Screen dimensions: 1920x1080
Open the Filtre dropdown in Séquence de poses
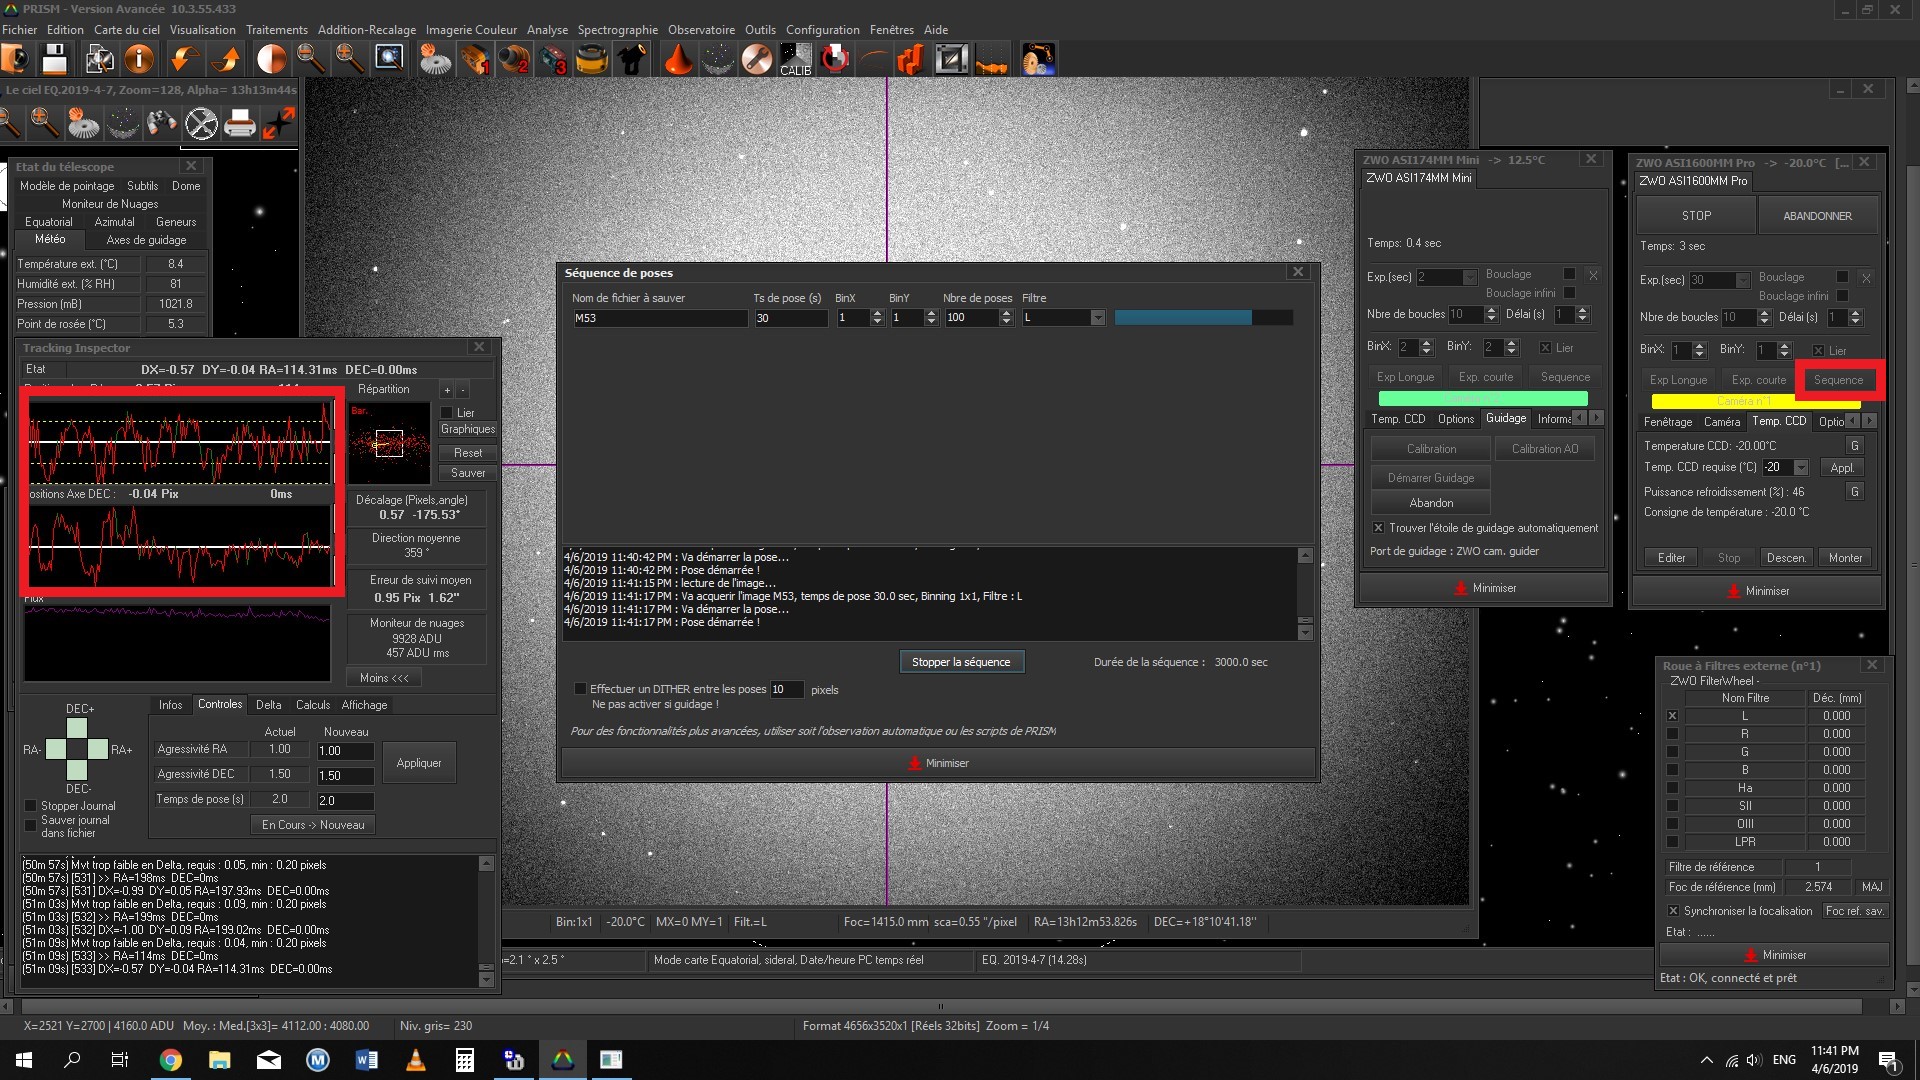coord(1097,318)
